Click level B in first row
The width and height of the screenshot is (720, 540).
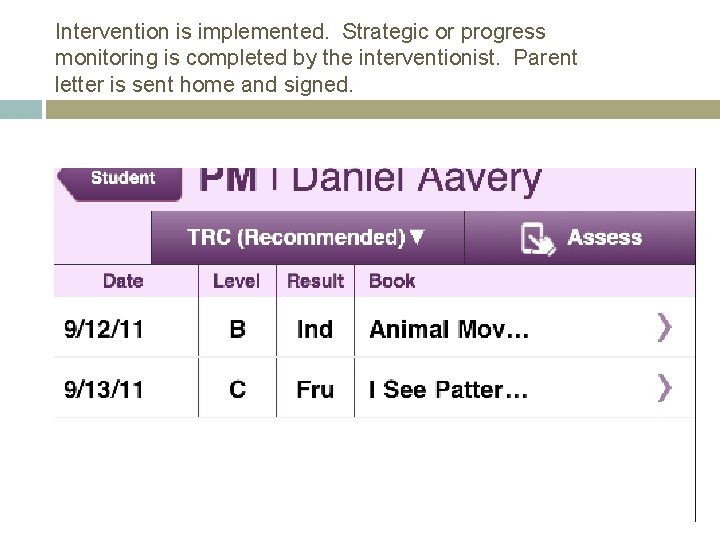click(237, 329)
